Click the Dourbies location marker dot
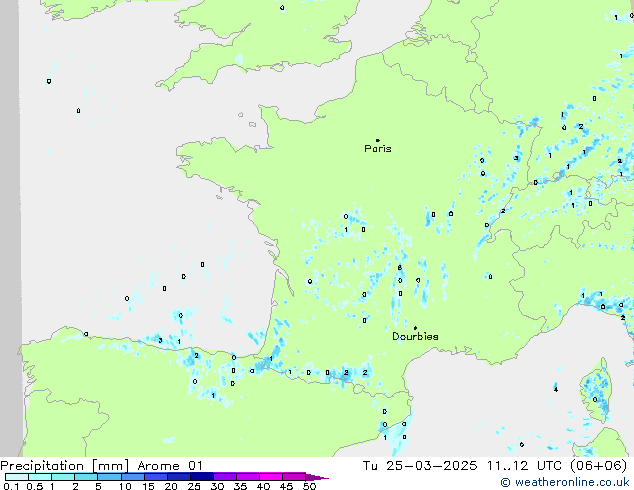 (x=415, y=328)
